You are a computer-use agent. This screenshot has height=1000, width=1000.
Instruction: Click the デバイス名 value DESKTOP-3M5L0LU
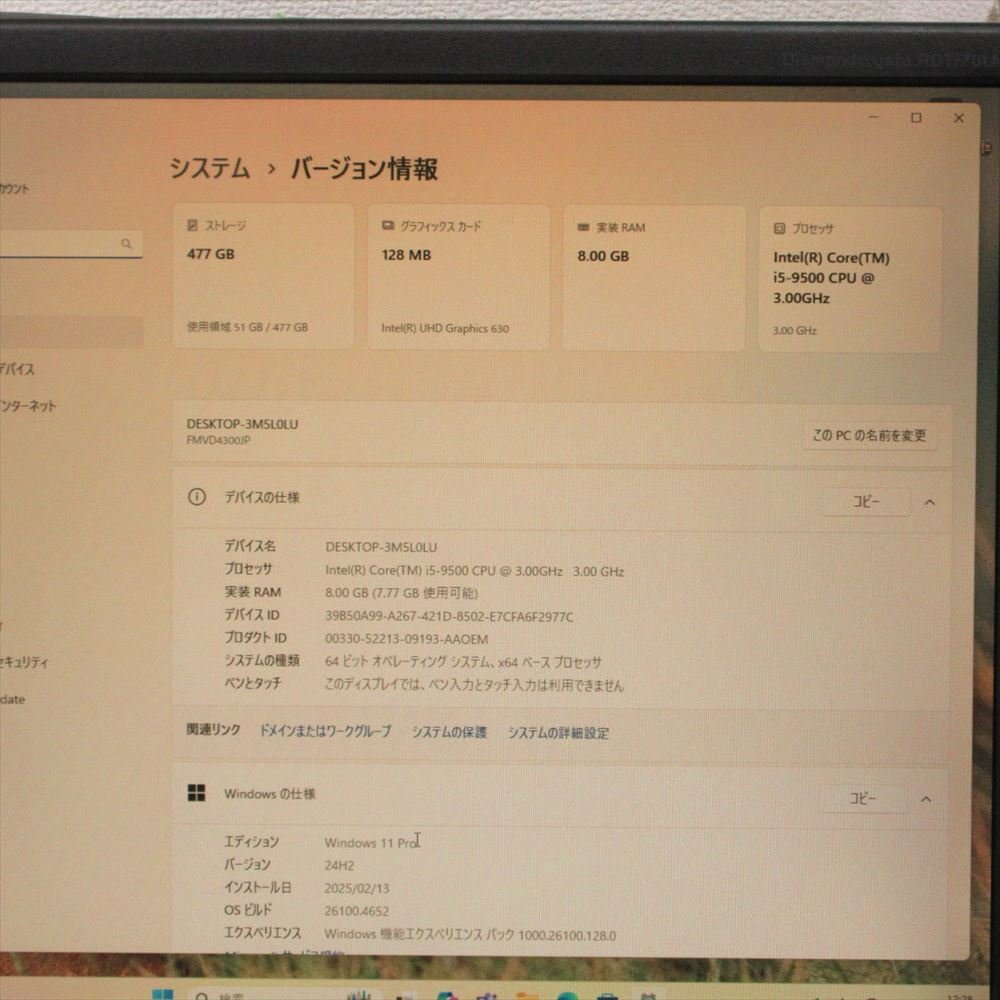coord(381,547)
